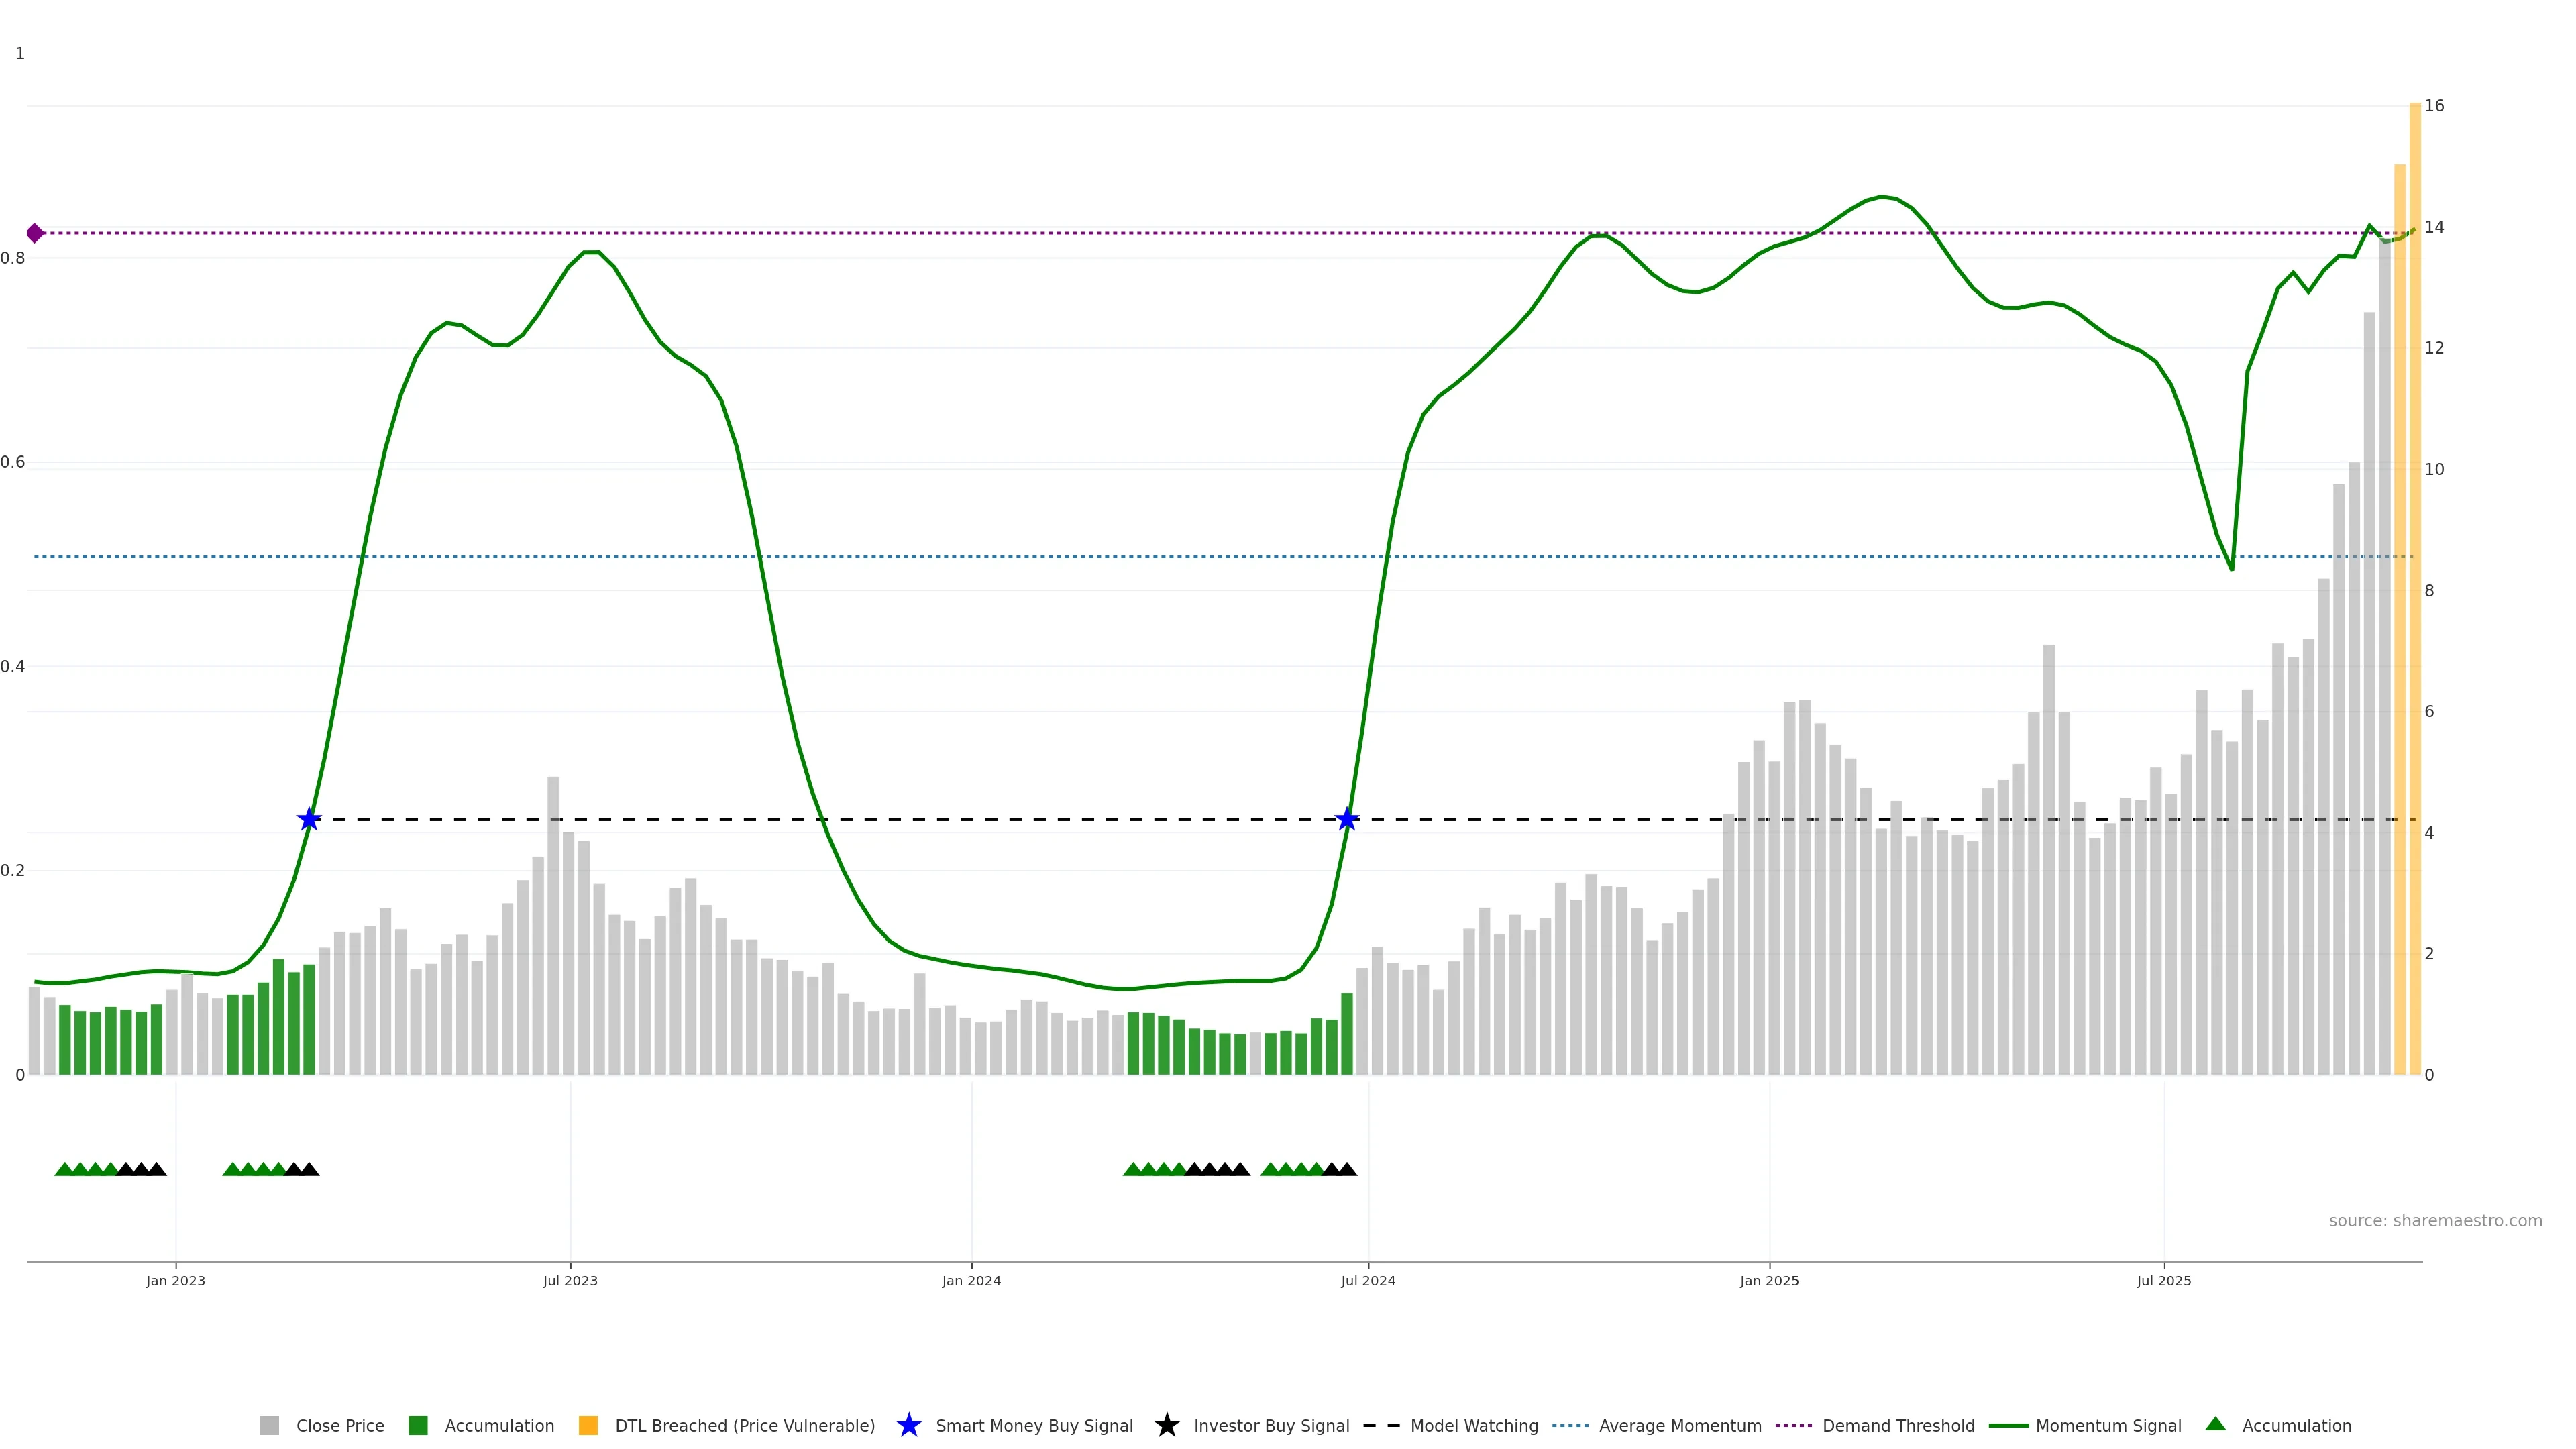Toggle the orange DTL Breached legend icon

click(x=588, y=1425)
